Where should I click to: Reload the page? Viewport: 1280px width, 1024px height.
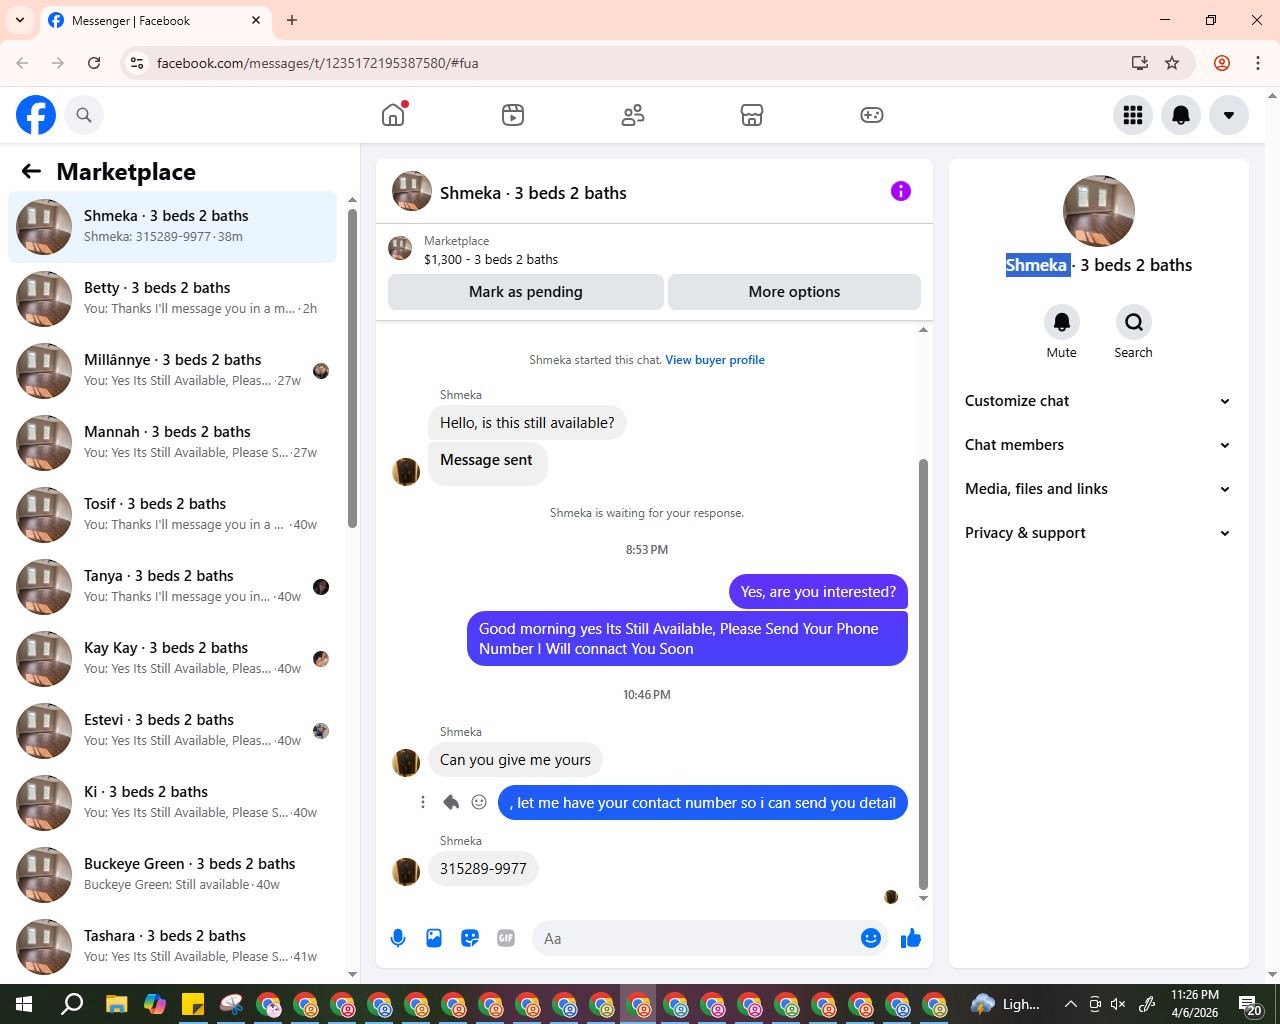tap(94, 63)
